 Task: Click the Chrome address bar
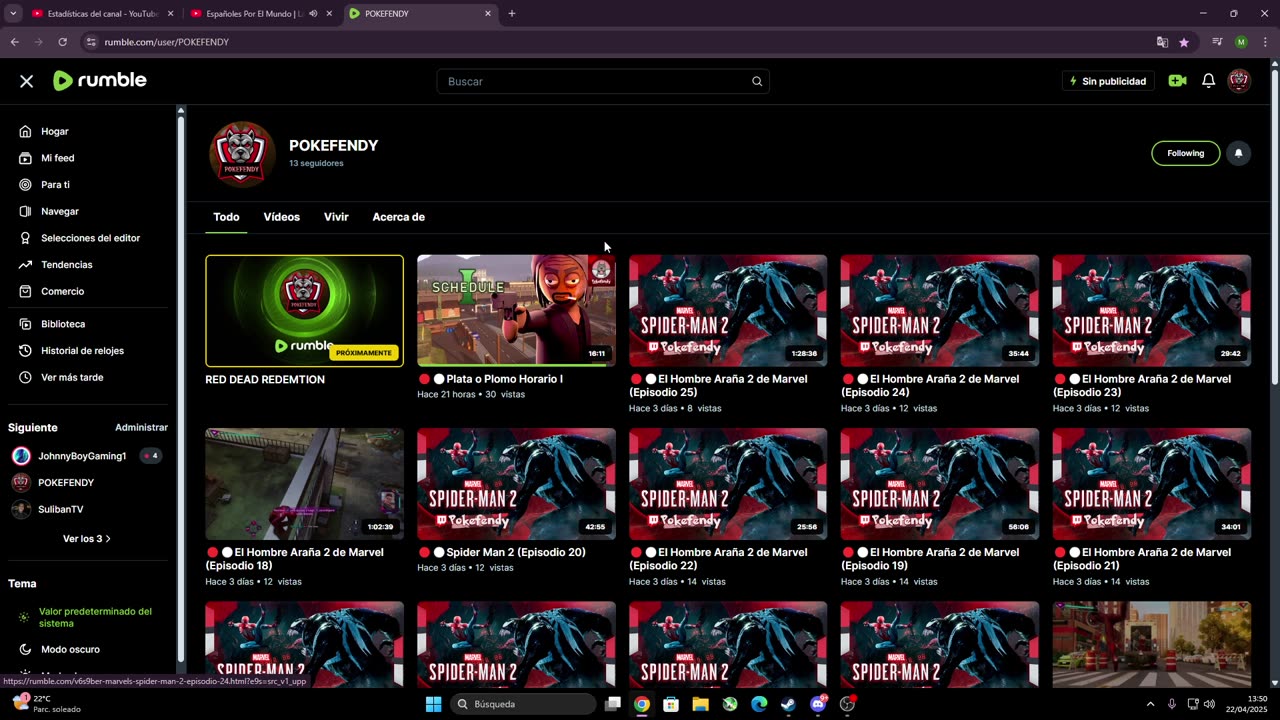(615, 42)
